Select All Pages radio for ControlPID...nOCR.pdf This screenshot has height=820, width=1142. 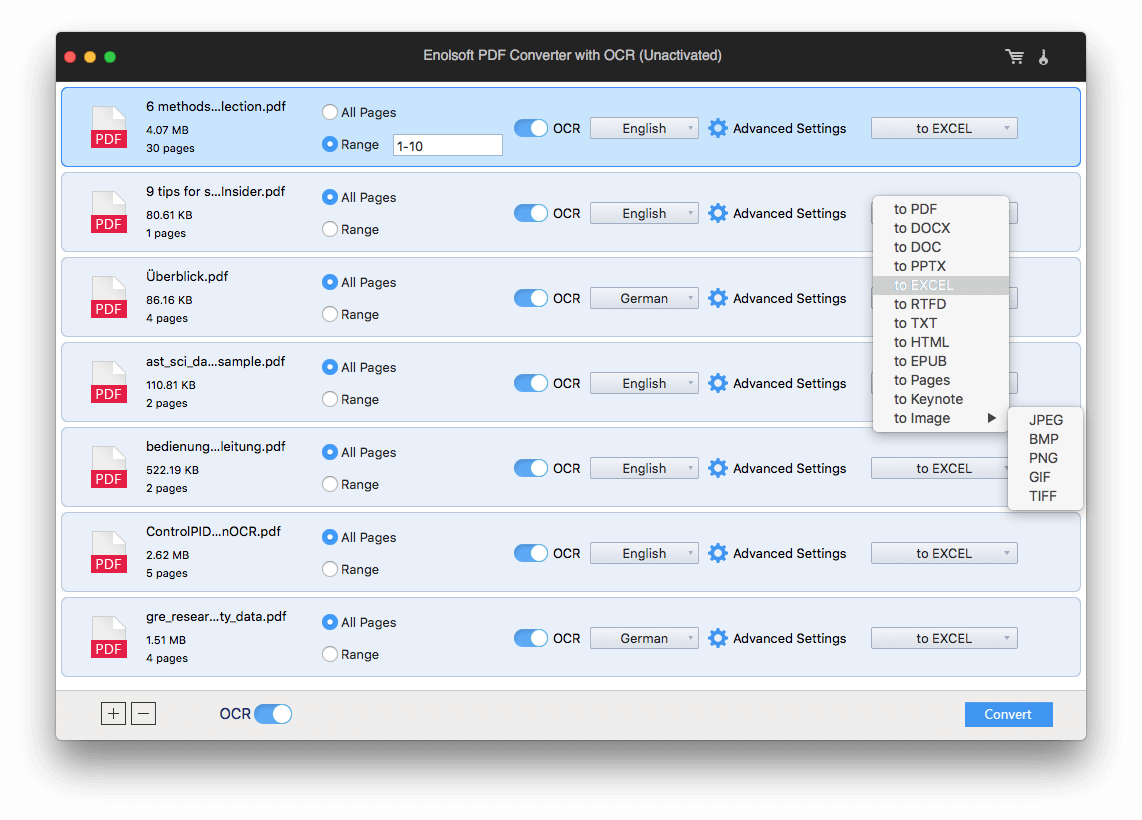tap(330, 537)
